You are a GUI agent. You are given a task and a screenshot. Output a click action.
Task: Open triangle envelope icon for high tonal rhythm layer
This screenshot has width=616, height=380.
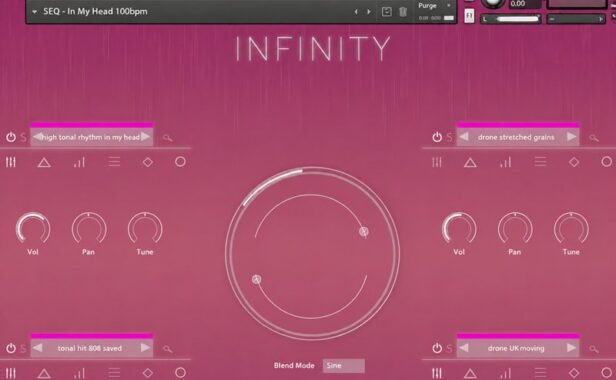click(x=44, y=162)
